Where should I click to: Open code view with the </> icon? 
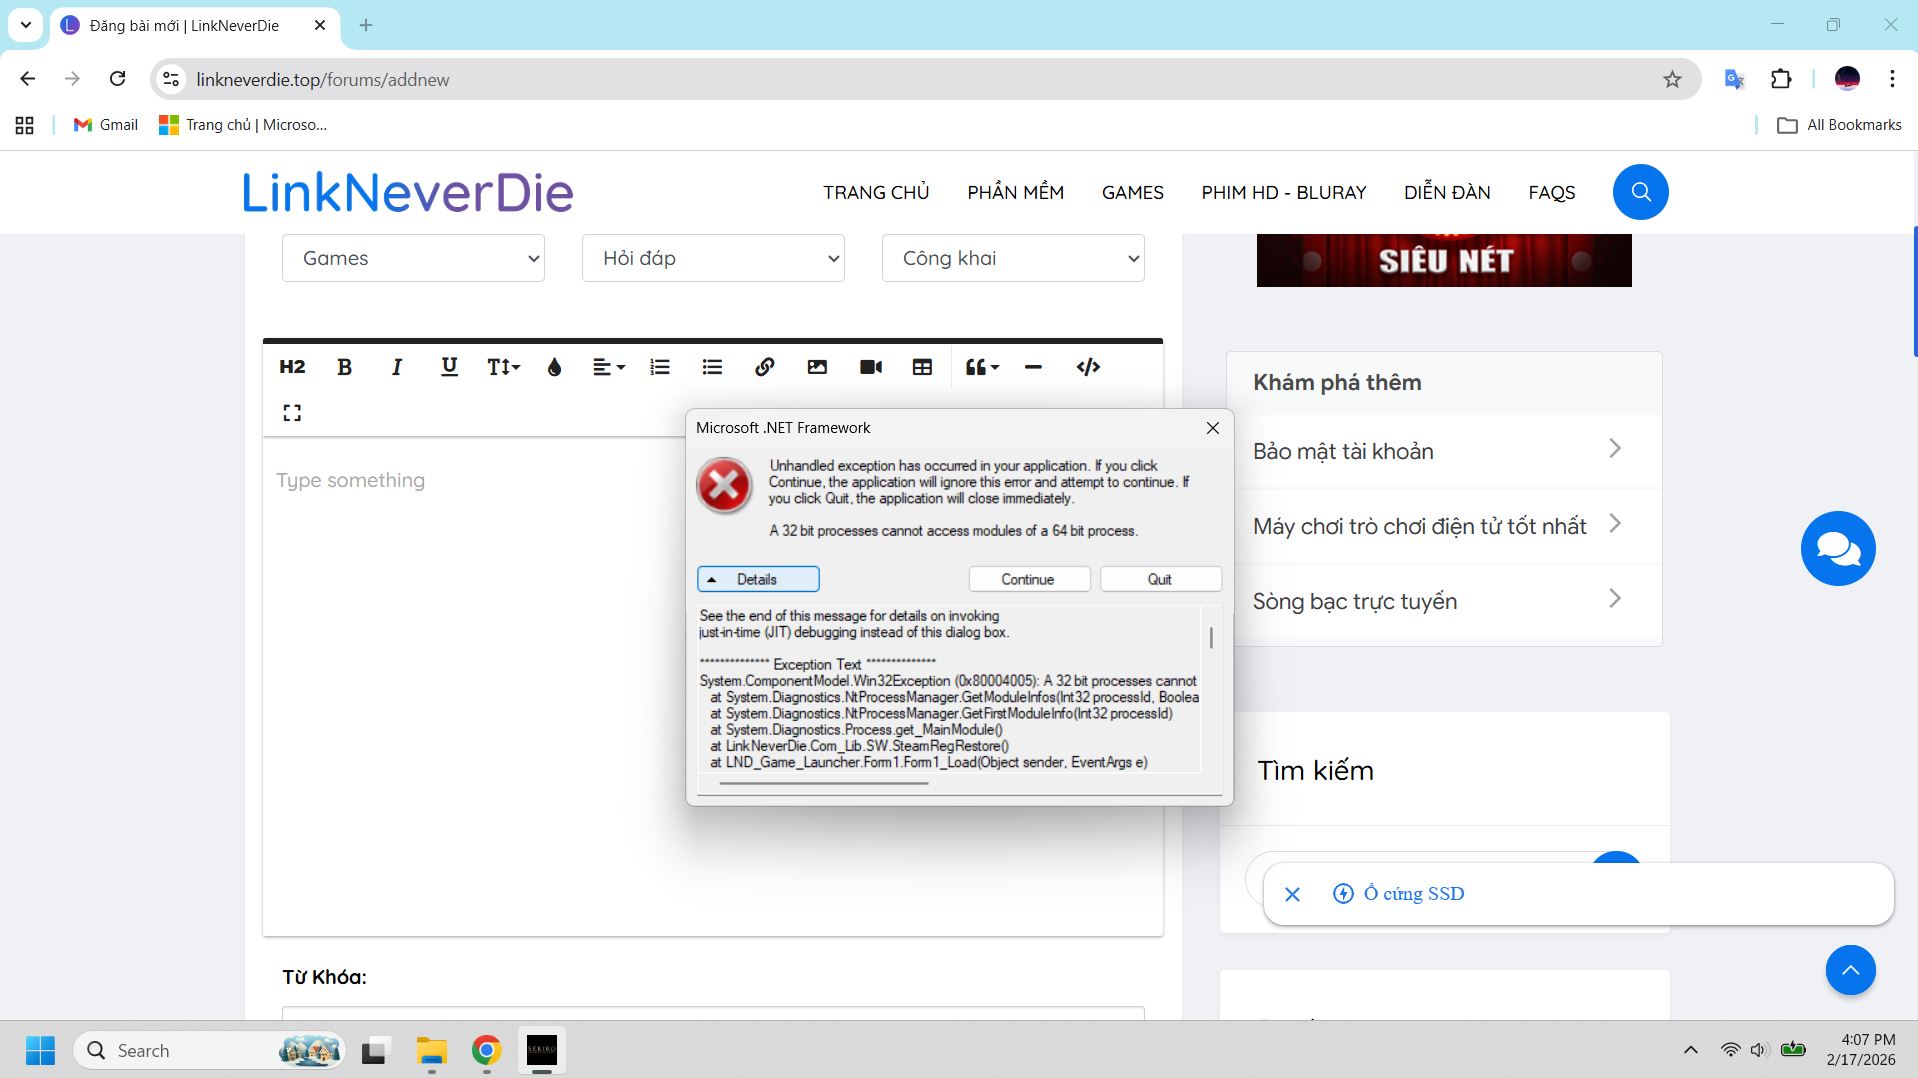click(x=1088, y=367)
